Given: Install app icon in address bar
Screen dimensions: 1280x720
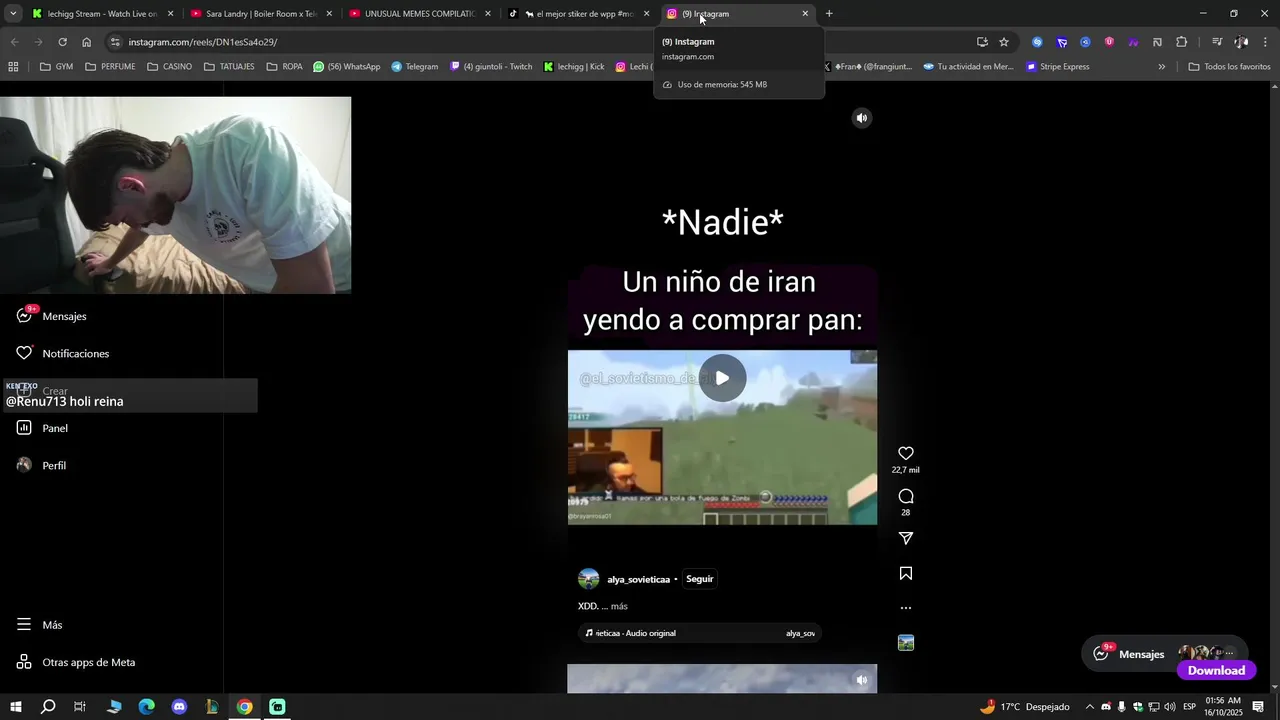Looking at the screenshot, I should (x=982, y=42).
